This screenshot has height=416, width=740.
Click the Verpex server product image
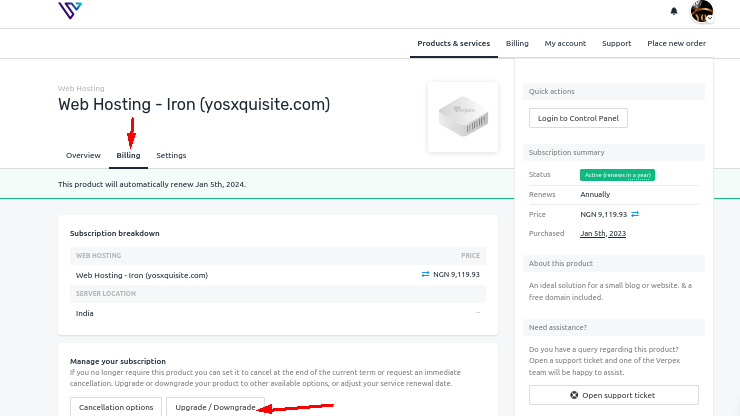pyautogui.click(x=463, y=117)
